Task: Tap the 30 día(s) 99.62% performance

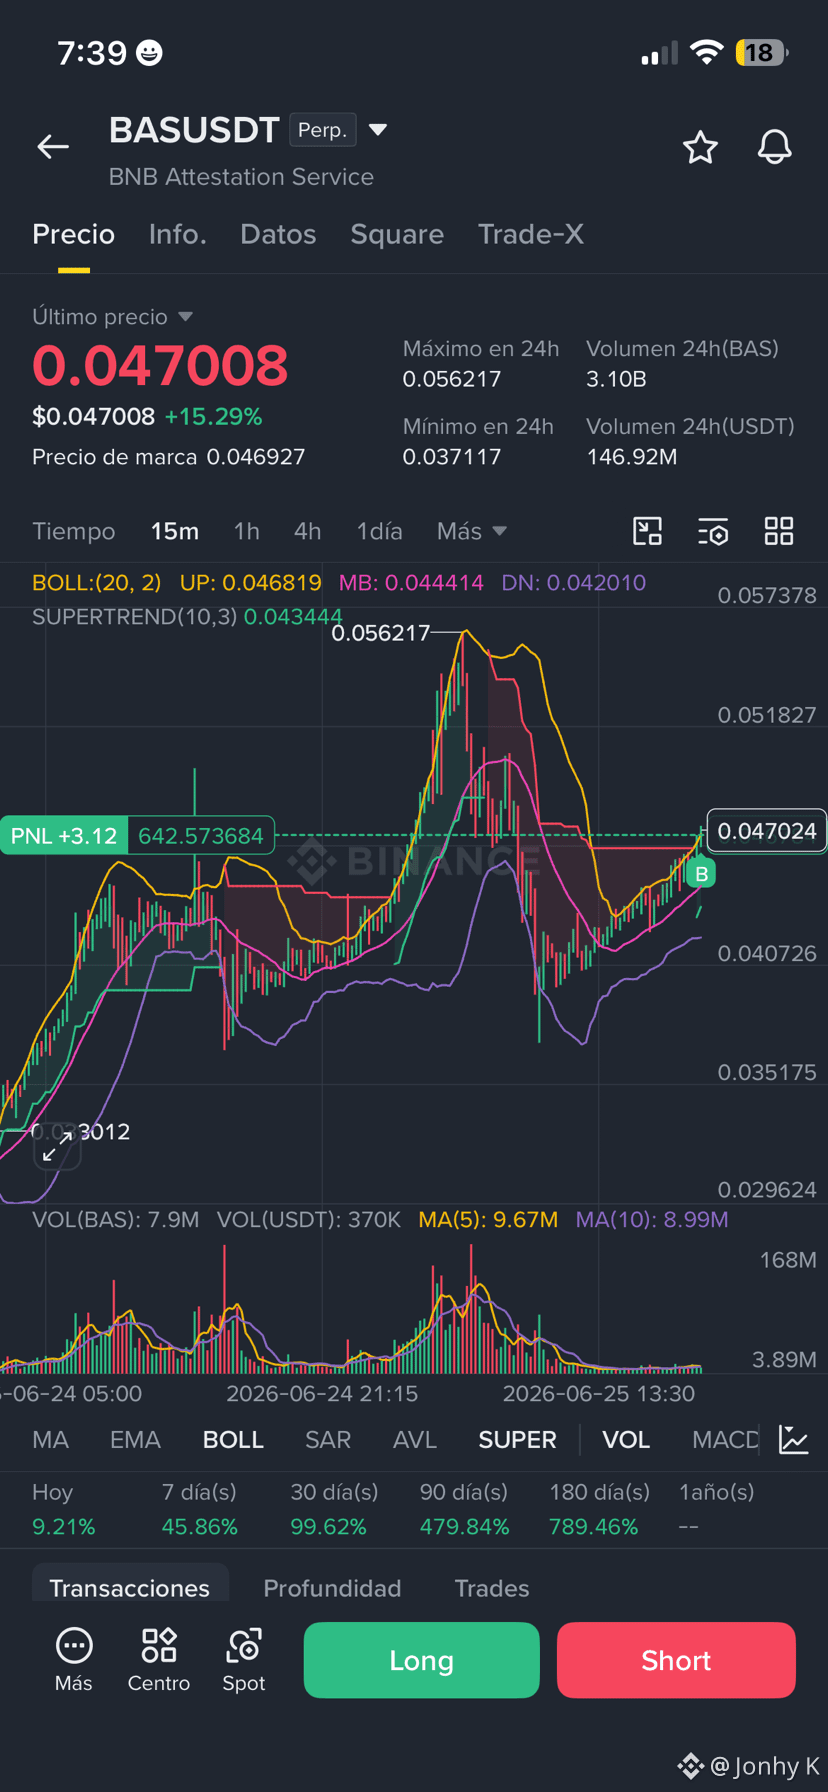Action: click(x=334, y=1510)
